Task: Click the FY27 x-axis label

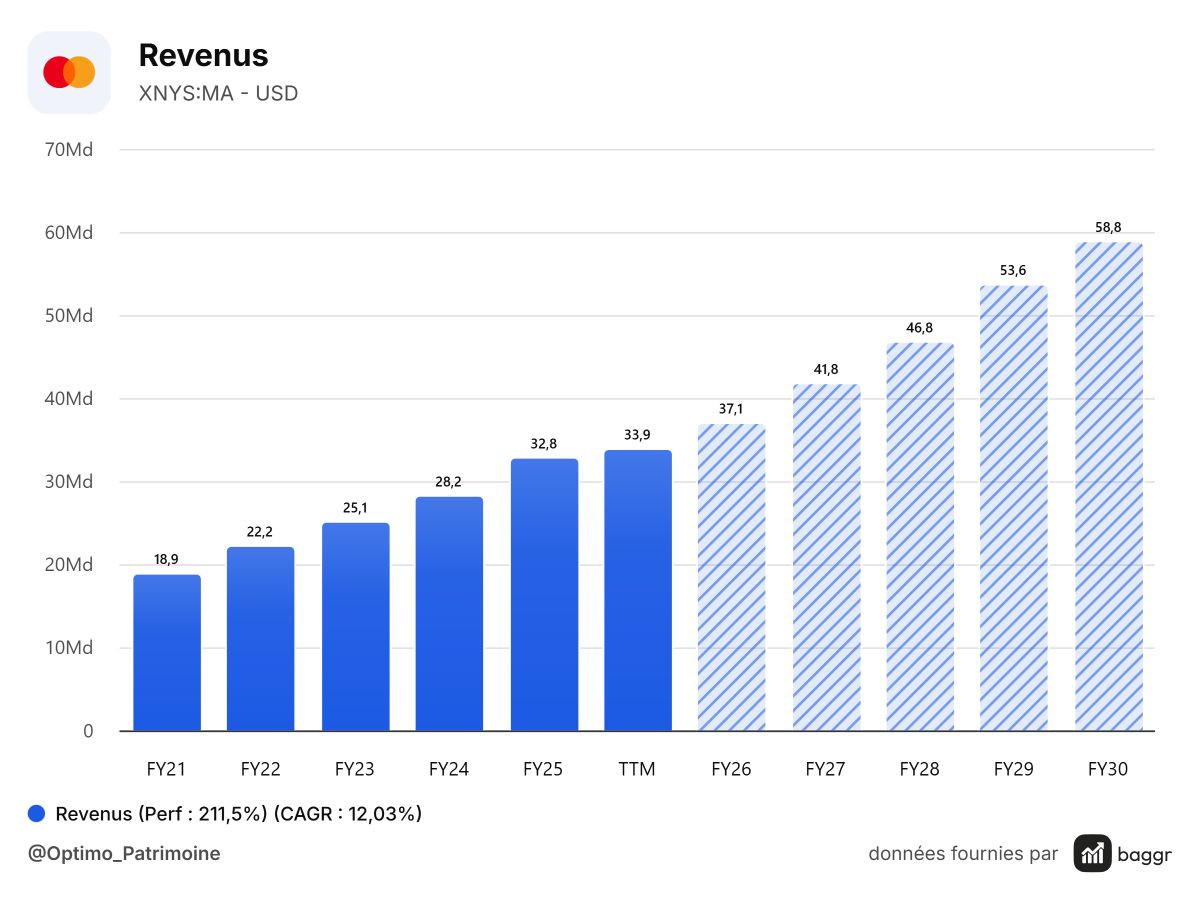Action: [x=827, y=769]
